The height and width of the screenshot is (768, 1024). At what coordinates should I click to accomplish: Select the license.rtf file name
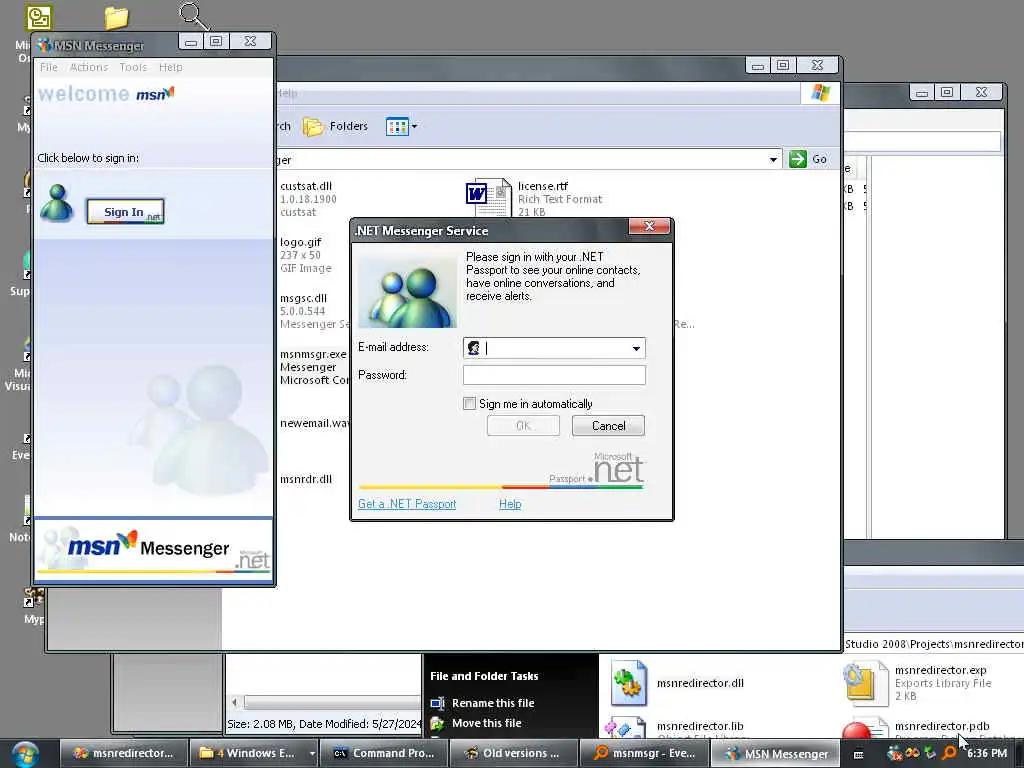tap(543, 186)
